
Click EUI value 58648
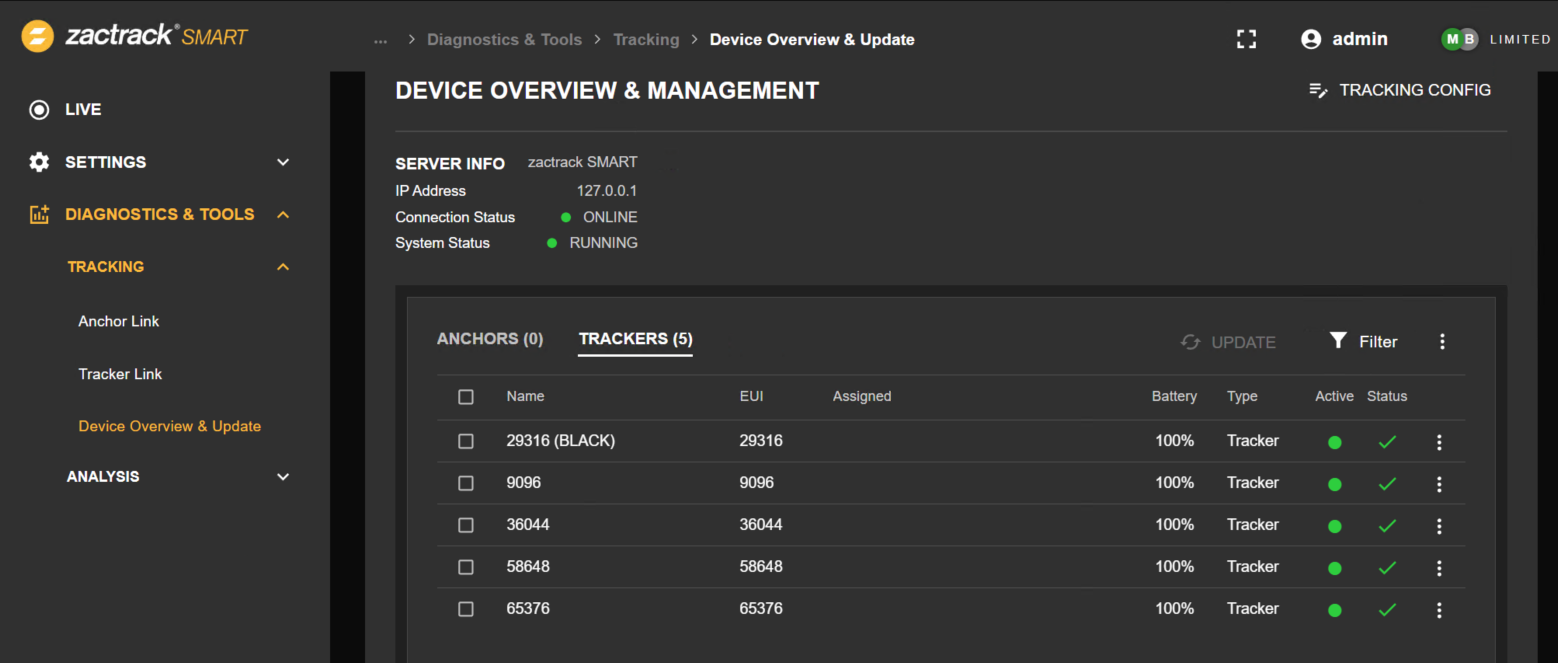coord(761,567)
